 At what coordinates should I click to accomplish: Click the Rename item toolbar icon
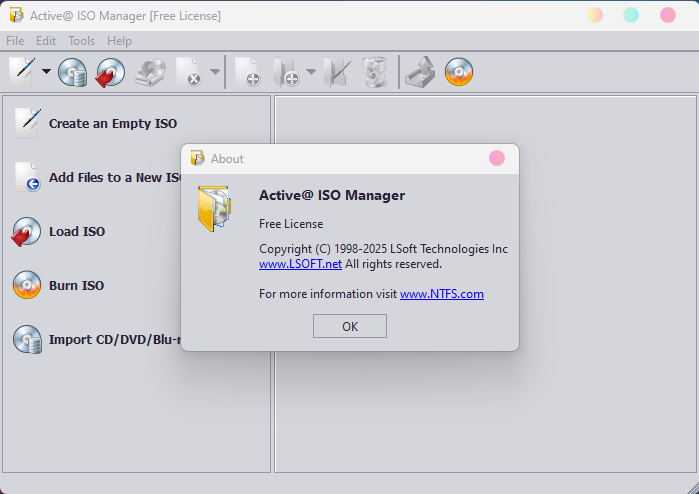click(x=337, y=72)
